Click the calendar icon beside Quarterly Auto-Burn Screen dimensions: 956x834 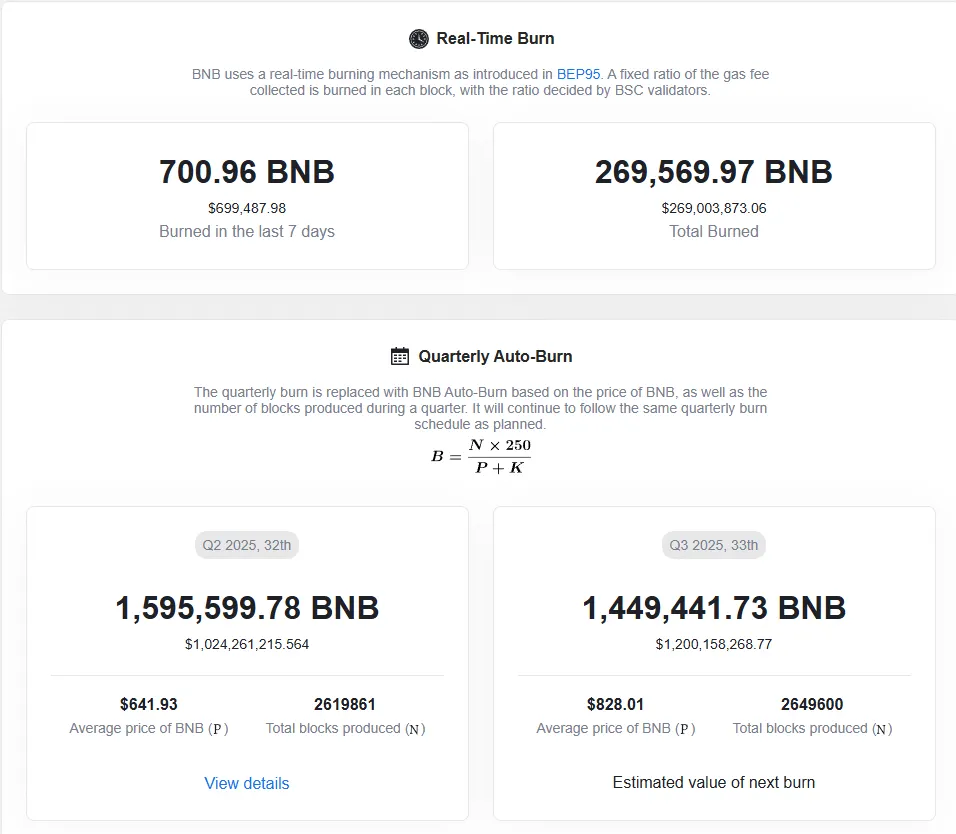(400, 356)
